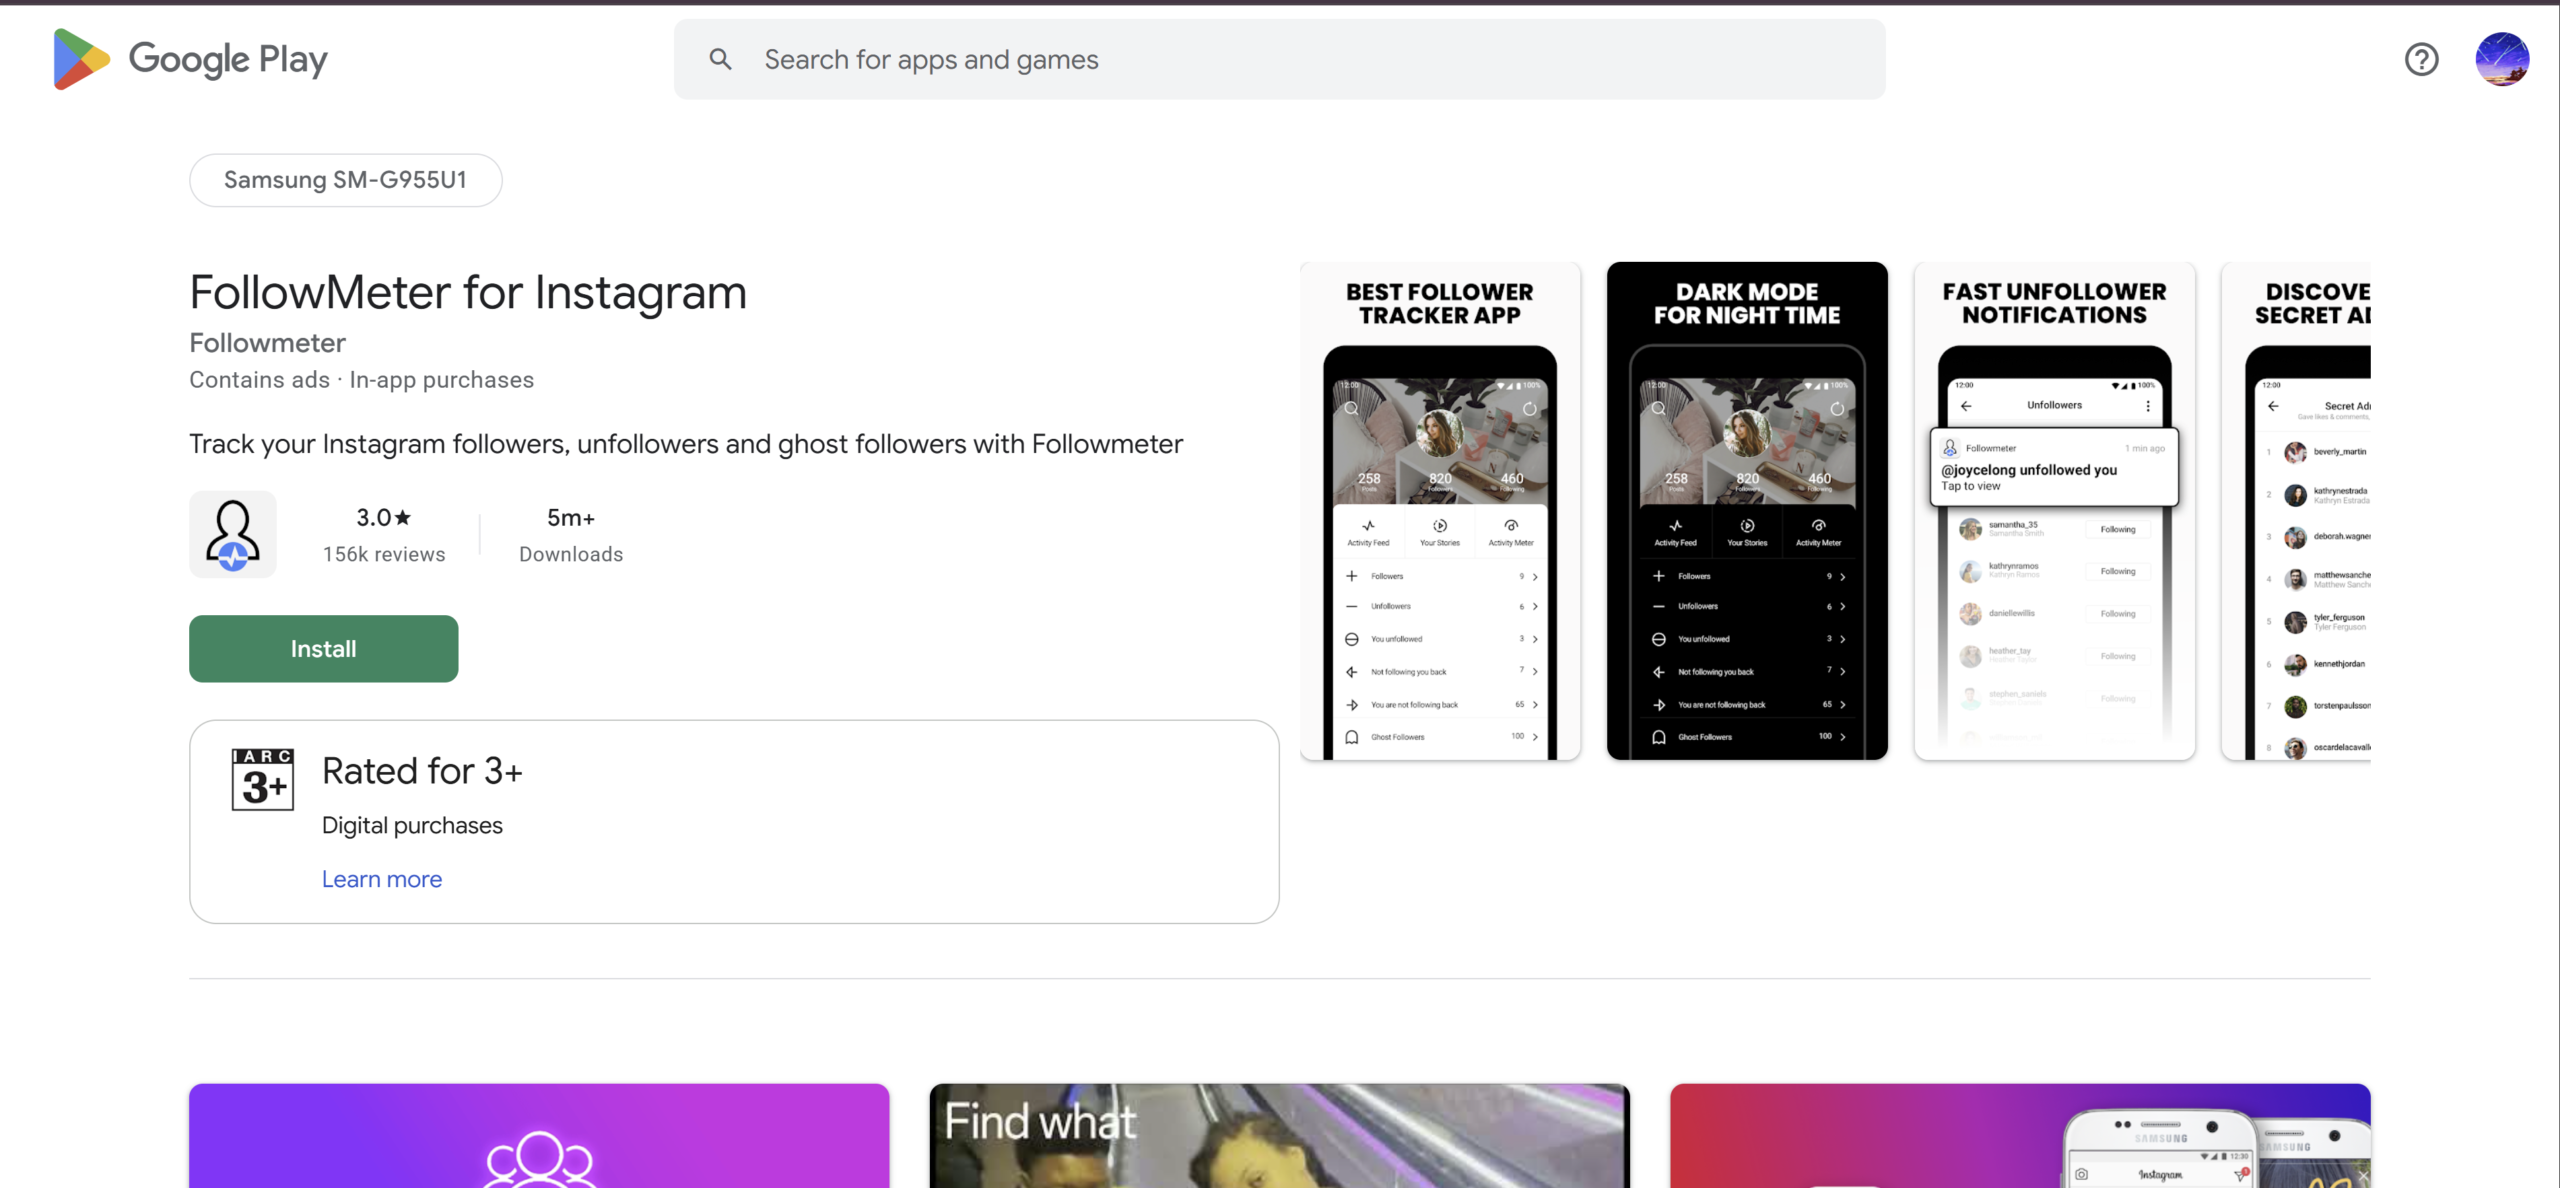Click the Track your Instagram followers description
The width and height of the screenshot is (2560, 1188).
click(x=686, y=444)
